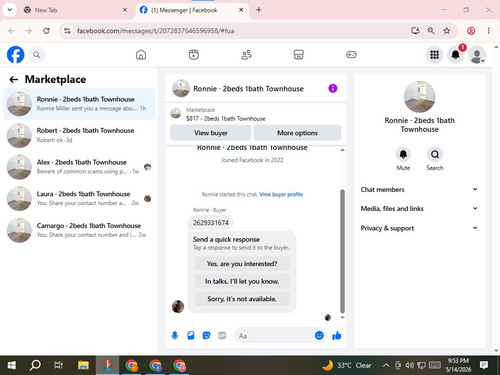This screenshot has width=500, height=375.
Task: Click the View buyer button
Action: tap(211, 133)
